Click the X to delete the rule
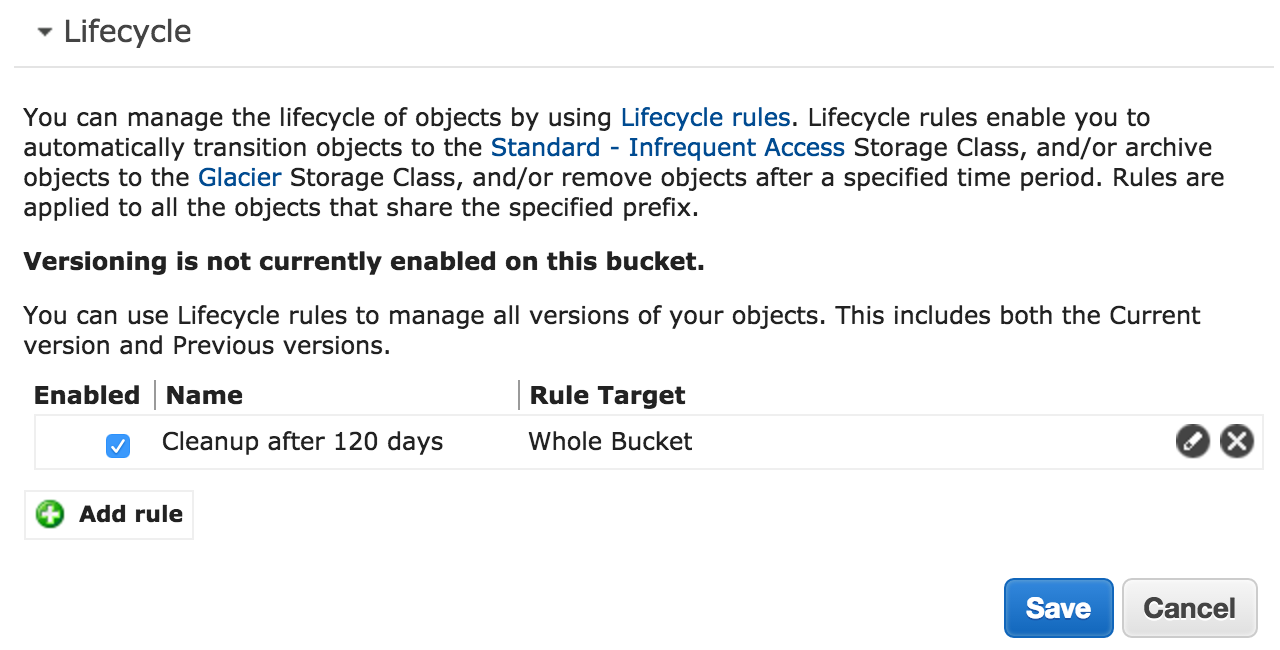Screen dimensions: 1280x650 (x=1236, y=441)
